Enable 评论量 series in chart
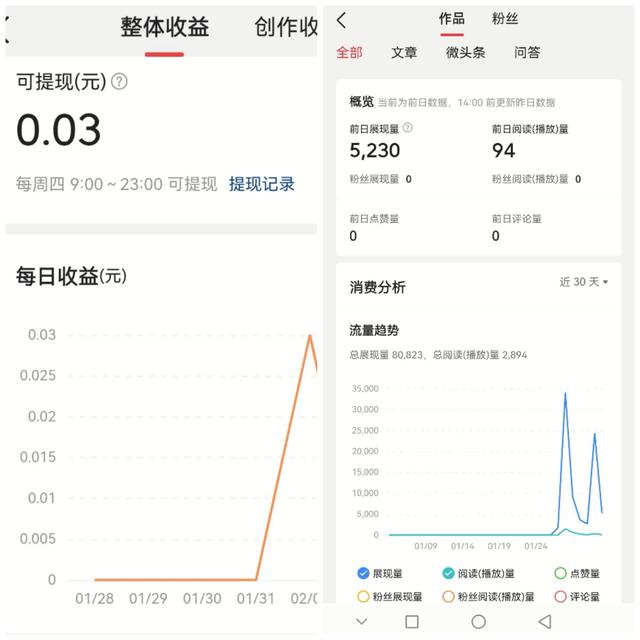The height and width of the screenshot is (640, 640). (560, 596)
